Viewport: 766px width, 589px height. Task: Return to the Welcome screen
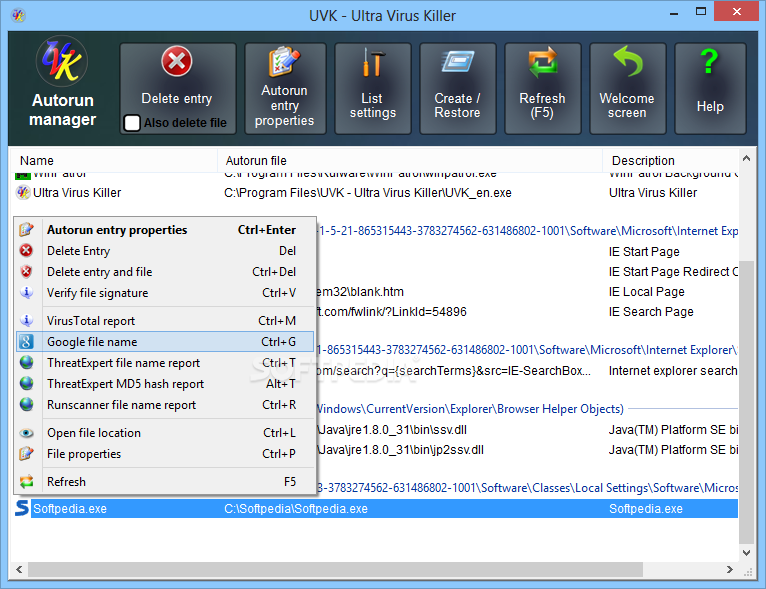click(x=627, y=88)
